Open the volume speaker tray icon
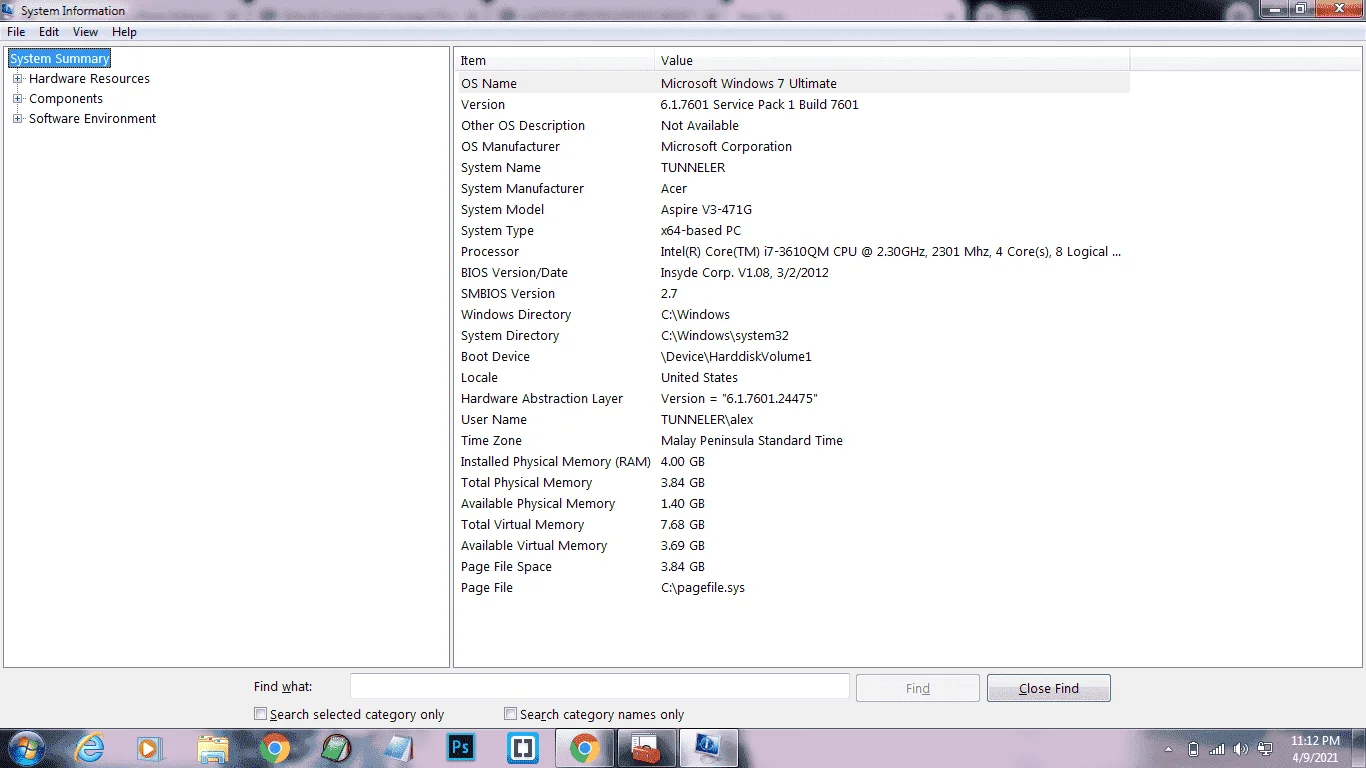The image size is (1366, 768). [1241, 748]
